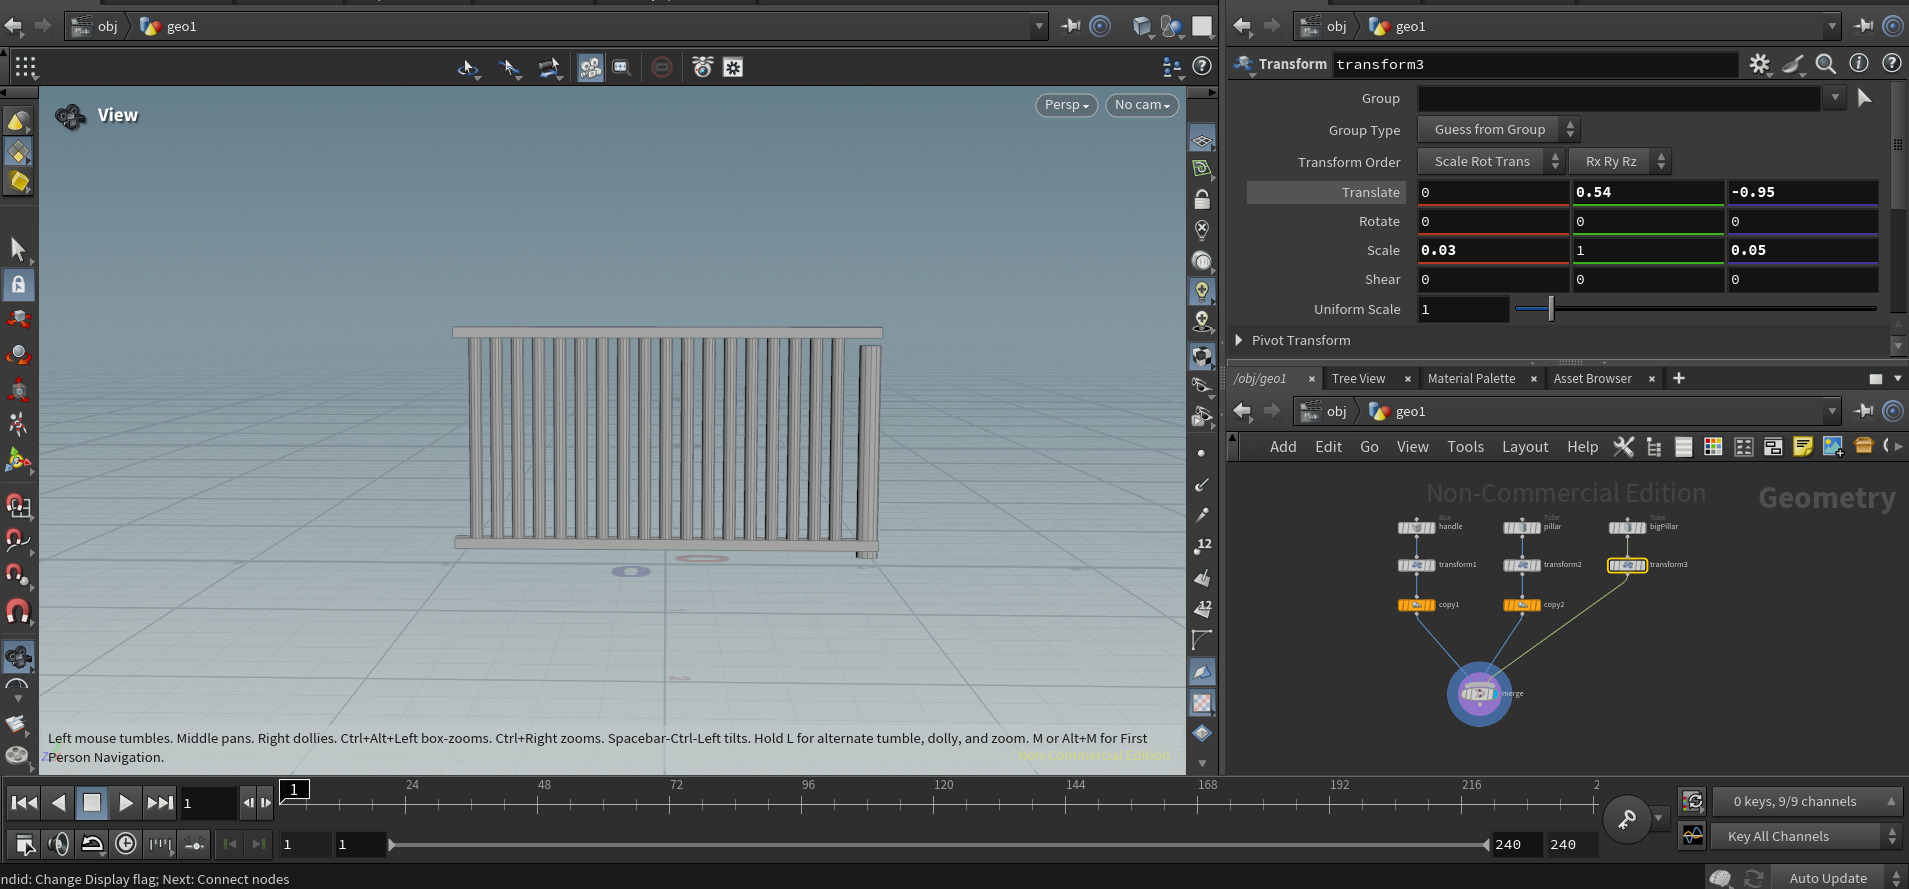The width and height of the screenshot is (1909, 889).
Task: Open the Layout menu in network editor
Action: (1524, 447)
